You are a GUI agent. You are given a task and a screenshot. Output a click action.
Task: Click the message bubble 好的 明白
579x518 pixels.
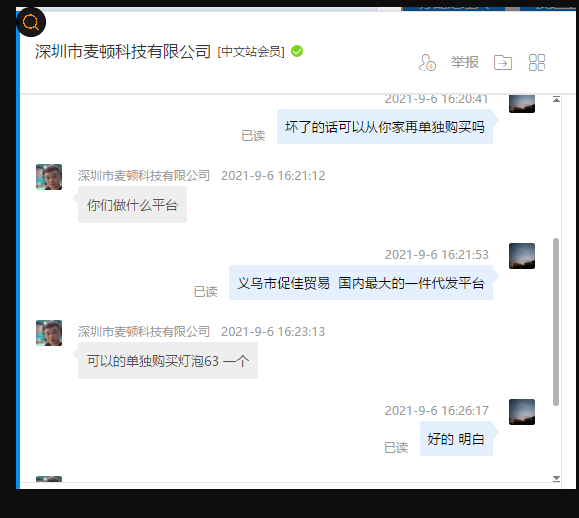pyautogui.click(x=456, y=439)
